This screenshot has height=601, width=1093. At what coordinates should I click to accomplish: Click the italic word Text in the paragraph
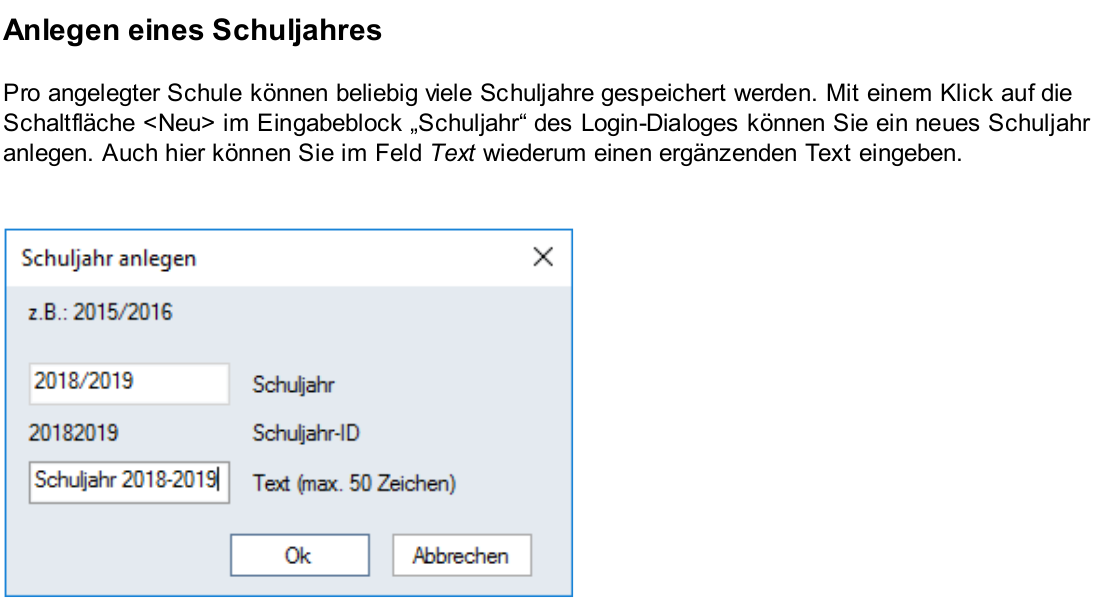click(x=453, y=153)
